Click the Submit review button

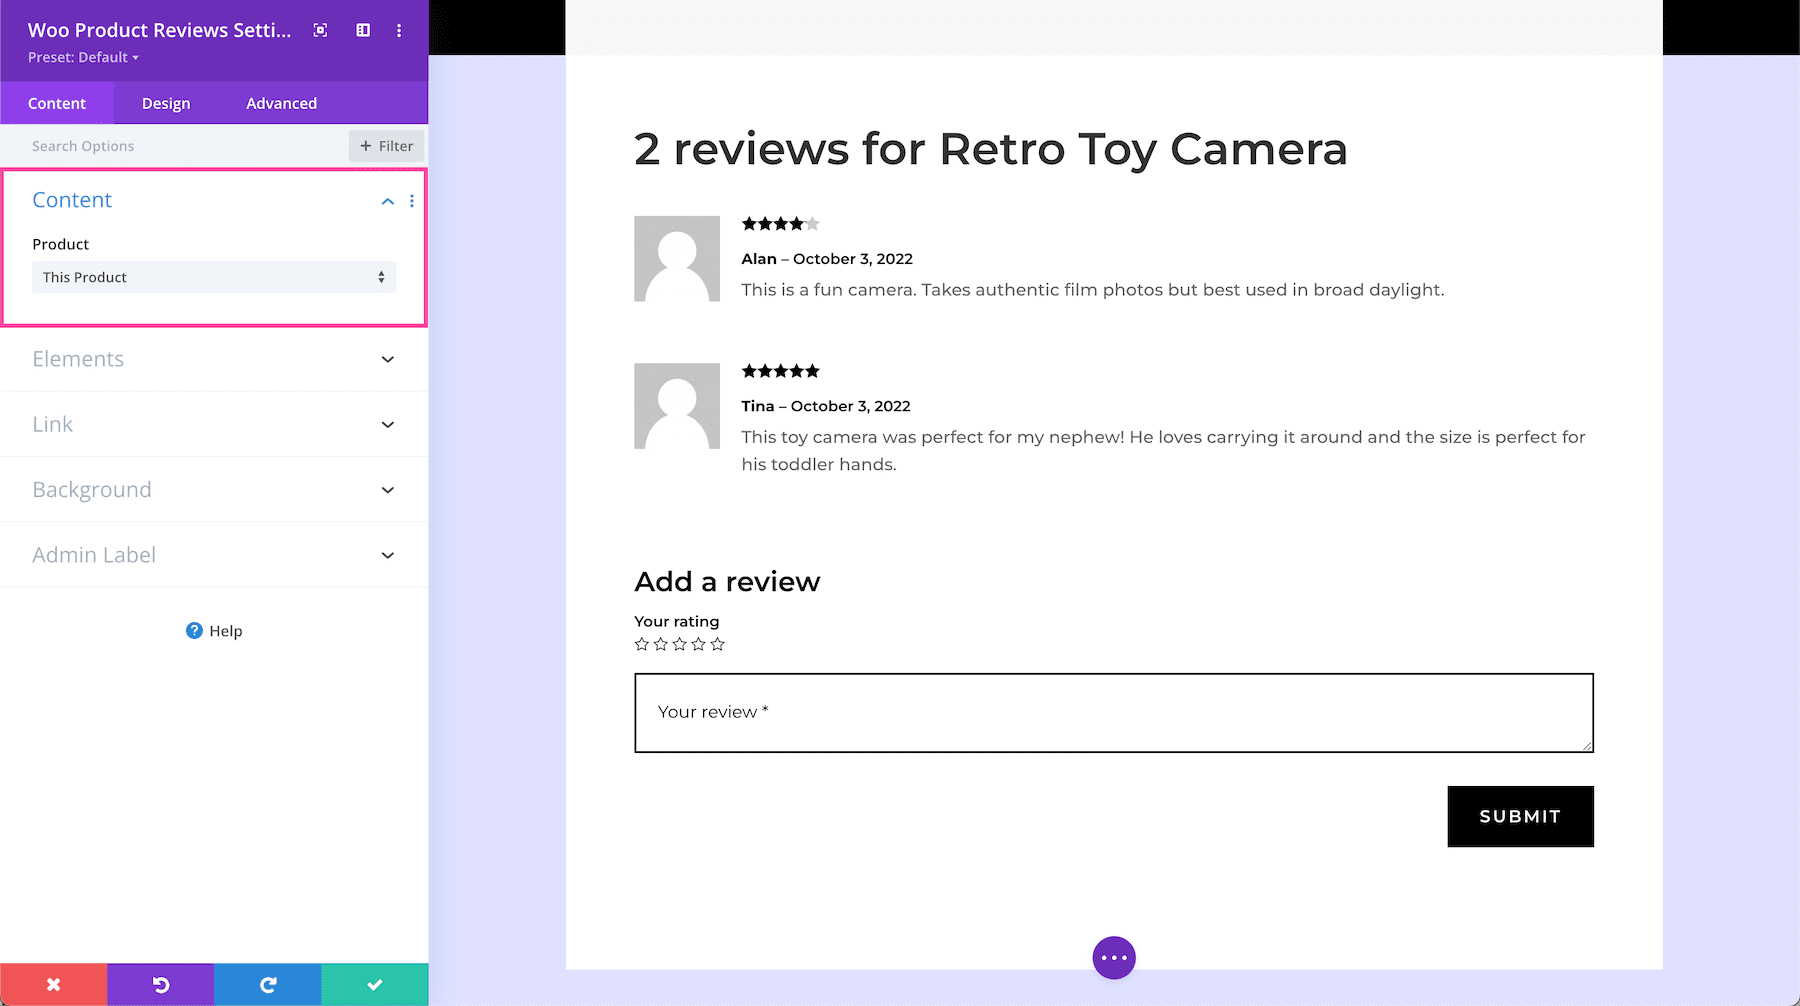click(x=1519, y=816)
